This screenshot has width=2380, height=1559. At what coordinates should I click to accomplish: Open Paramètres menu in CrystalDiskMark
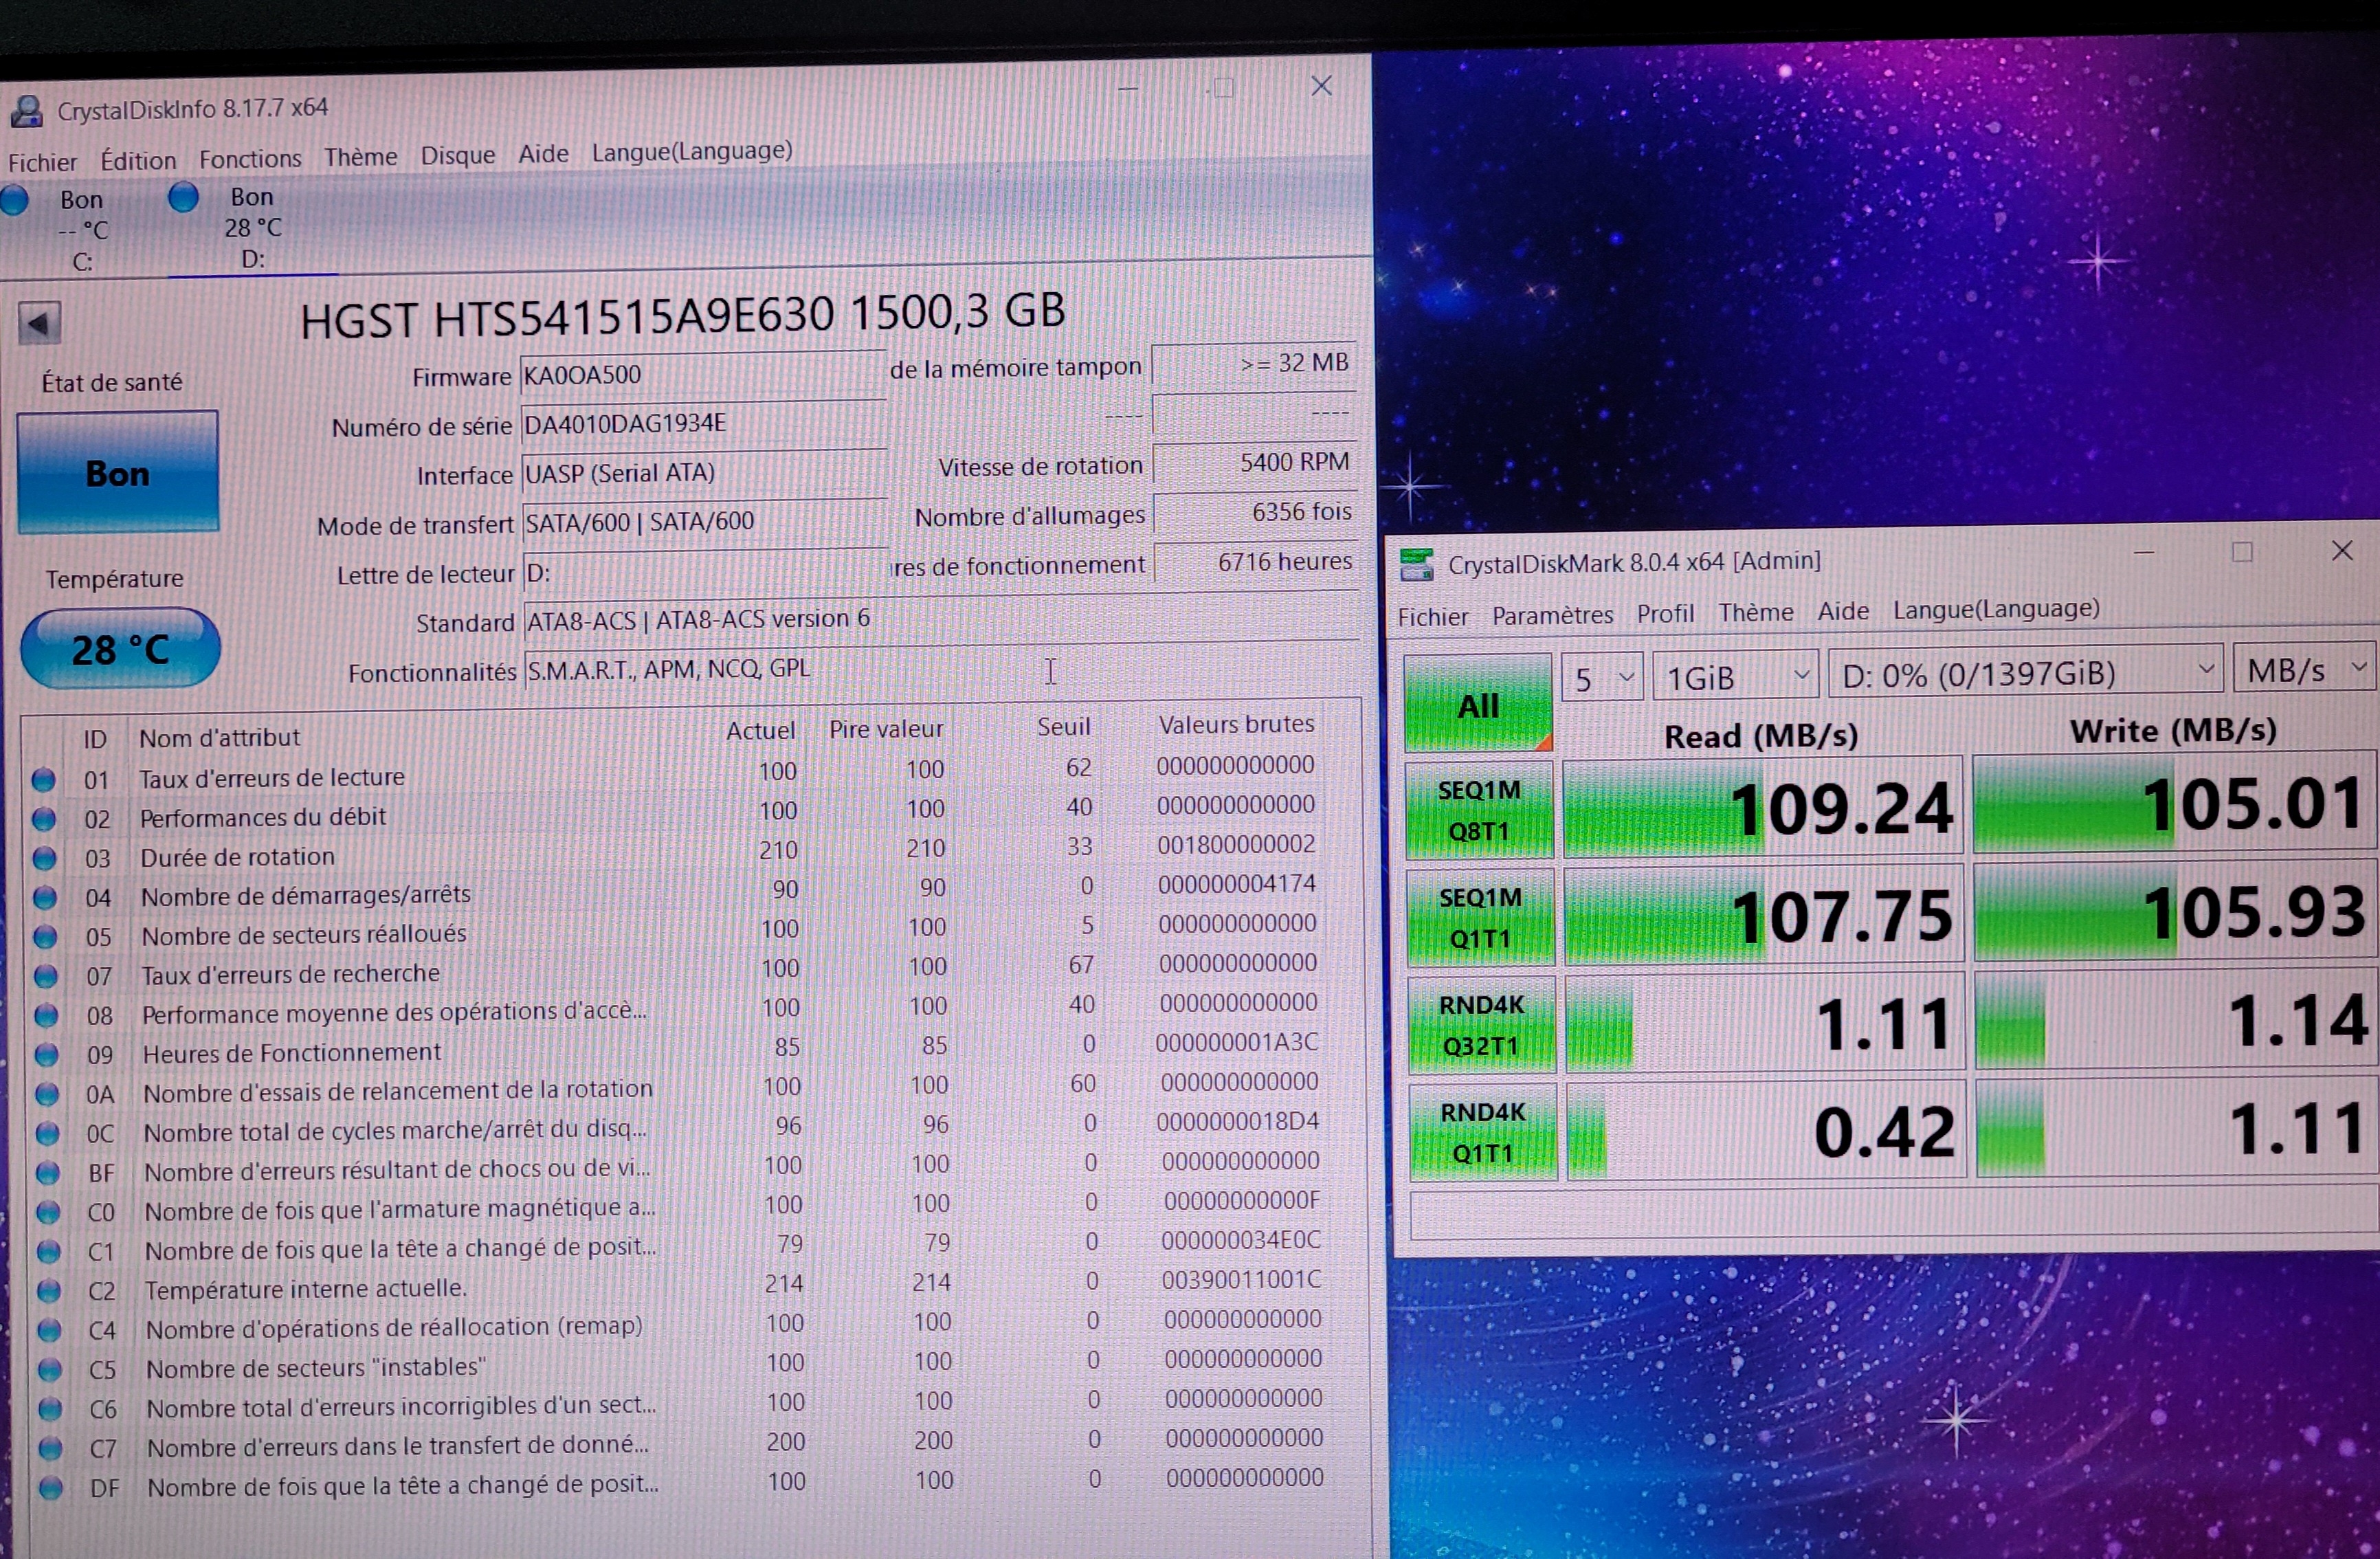tap(1552, 615)
